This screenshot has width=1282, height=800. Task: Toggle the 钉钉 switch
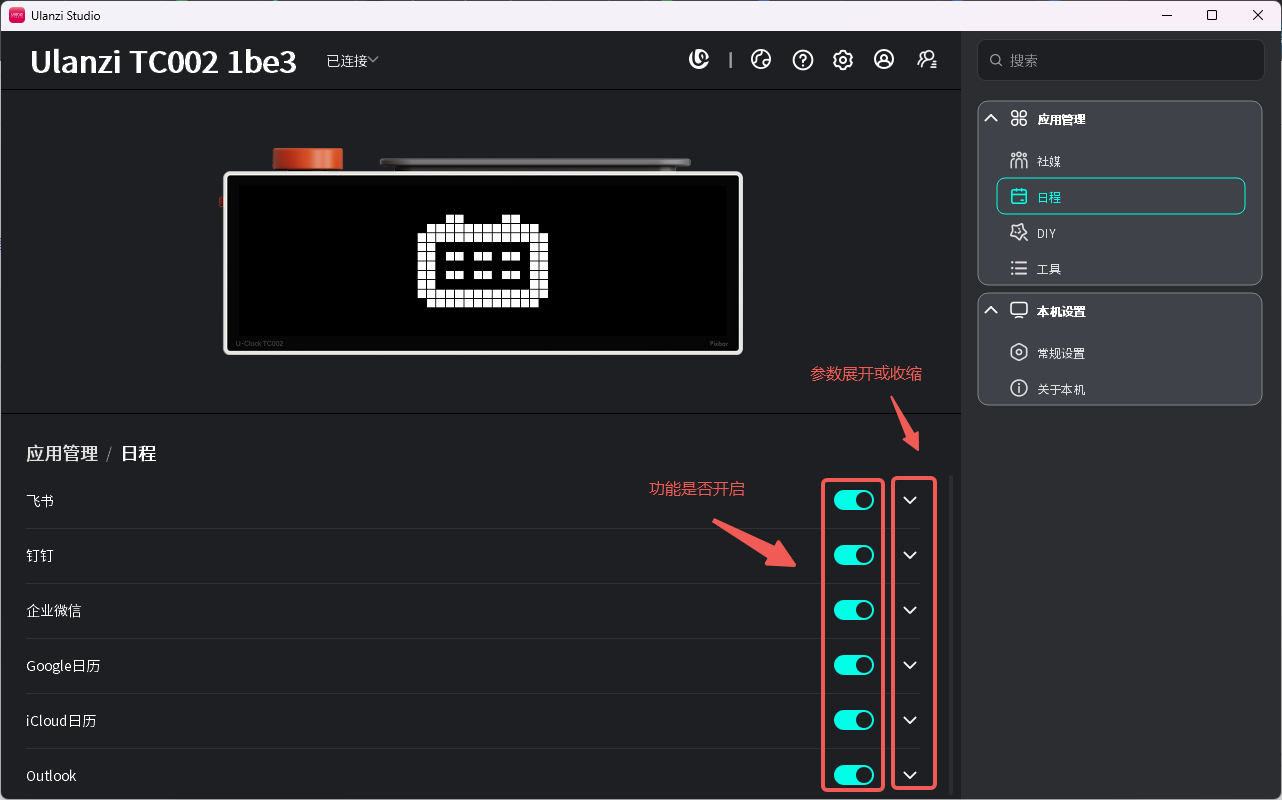click(x=854, y=555)
